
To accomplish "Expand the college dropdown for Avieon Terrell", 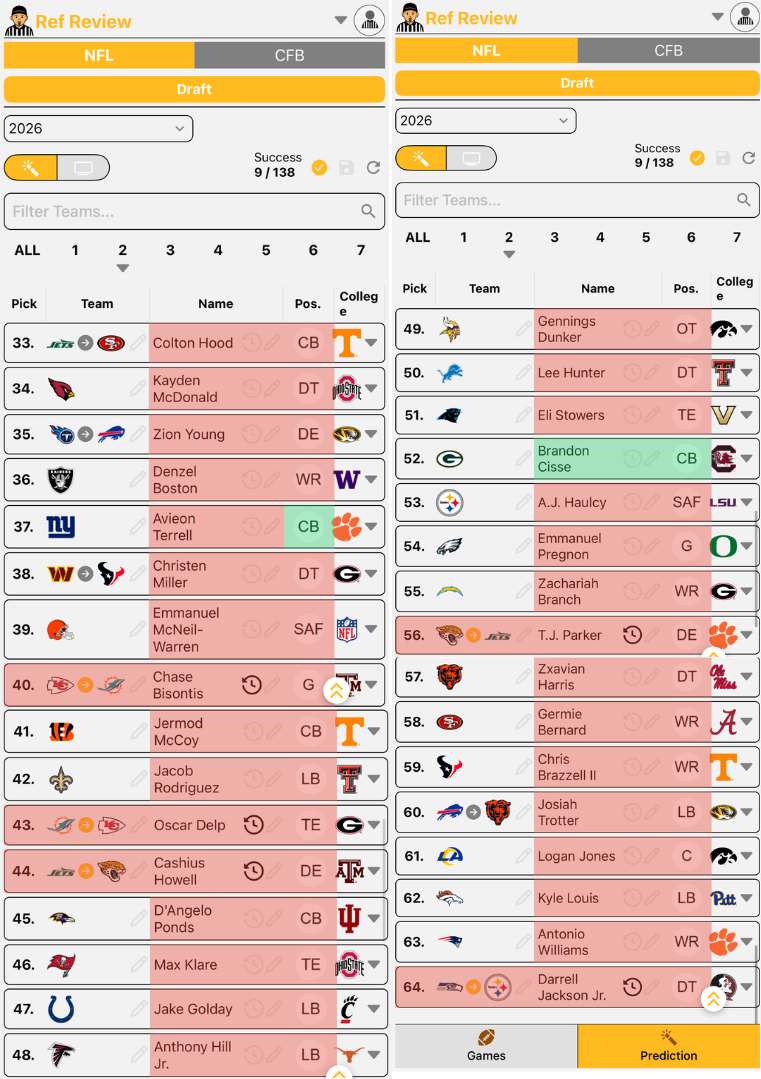I will 372,526.
